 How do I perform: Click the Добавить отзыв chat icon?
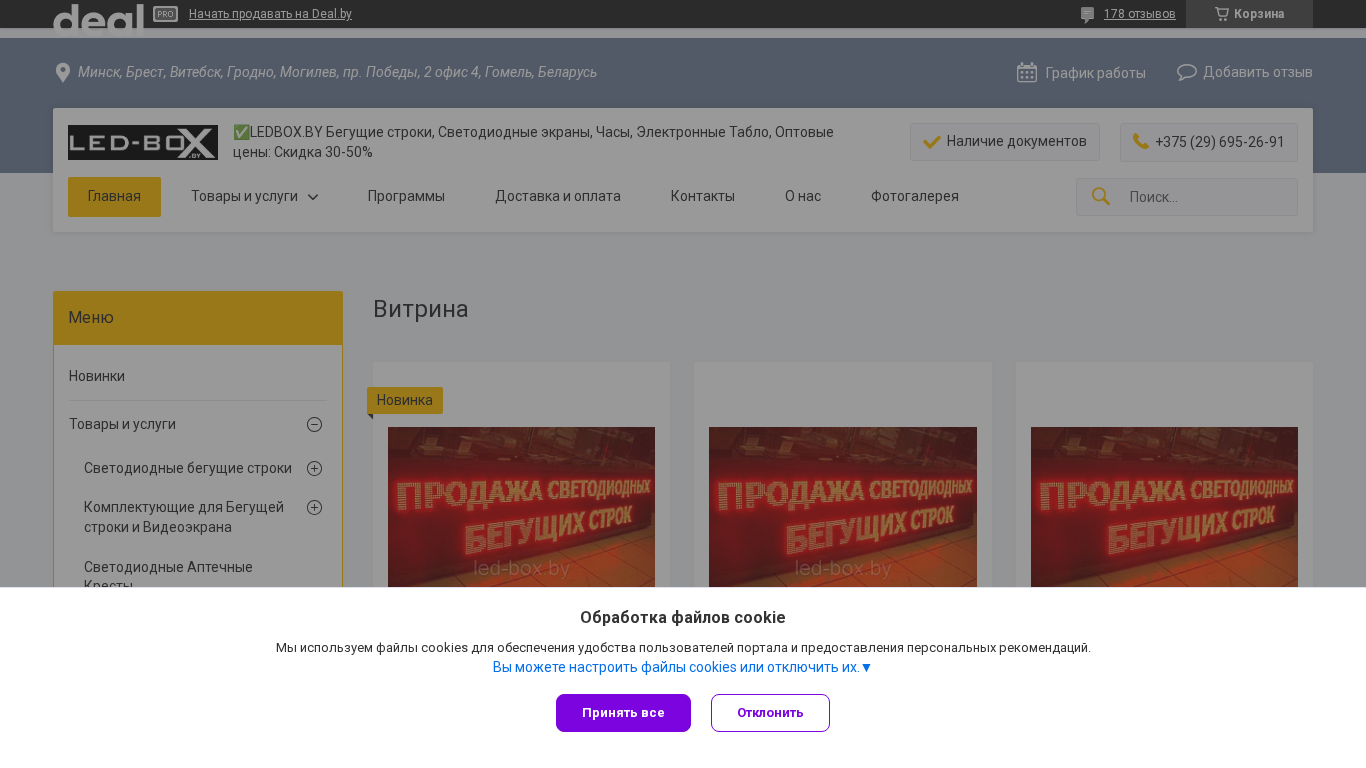pos(1187,72)
